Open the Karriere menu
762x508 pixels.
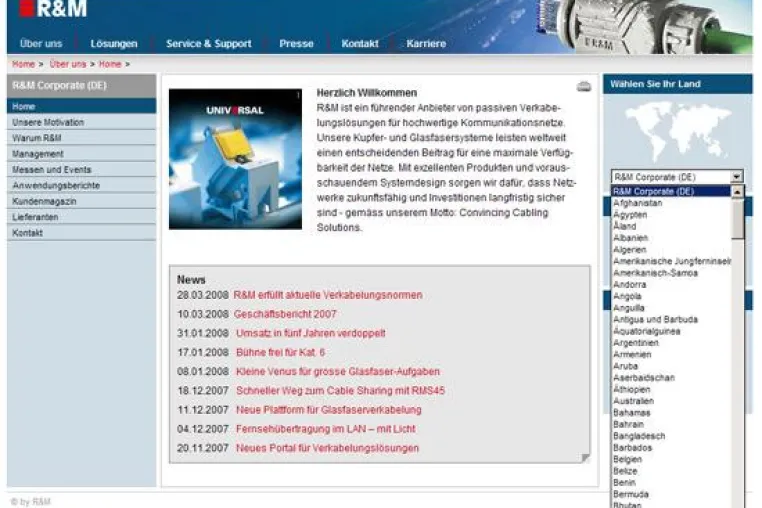click(x=426, y=44)
